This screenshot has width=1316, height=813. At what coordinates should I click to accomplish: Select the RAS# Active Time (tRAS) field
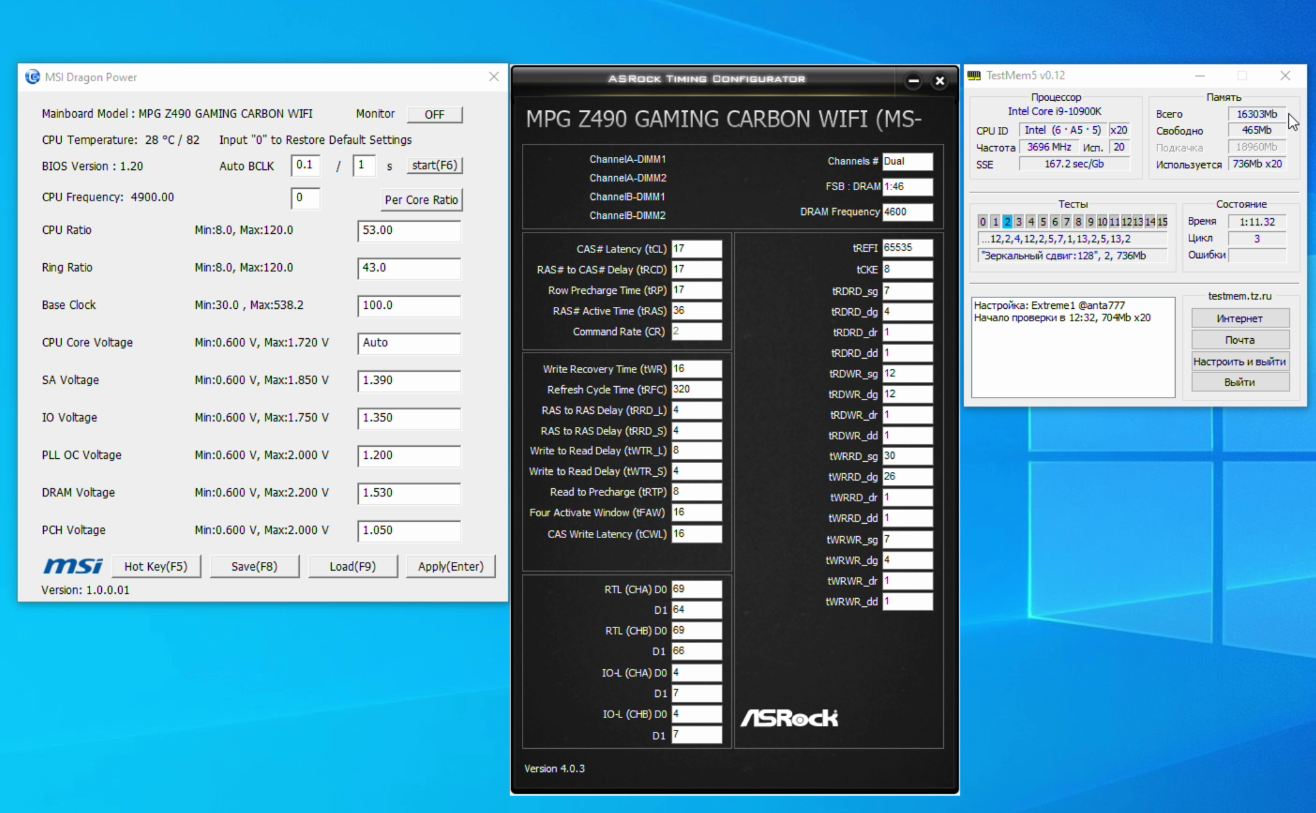[x=696, y=311]
